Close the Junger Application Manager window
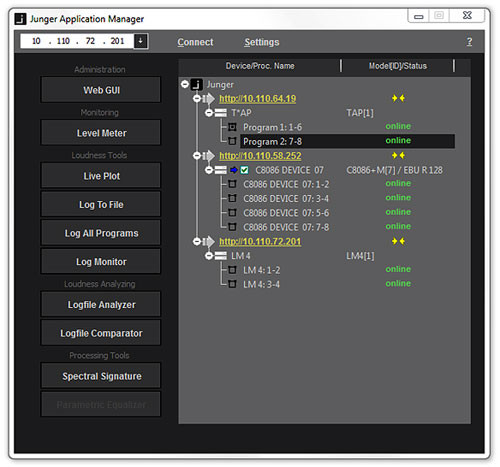 [467, 15]
